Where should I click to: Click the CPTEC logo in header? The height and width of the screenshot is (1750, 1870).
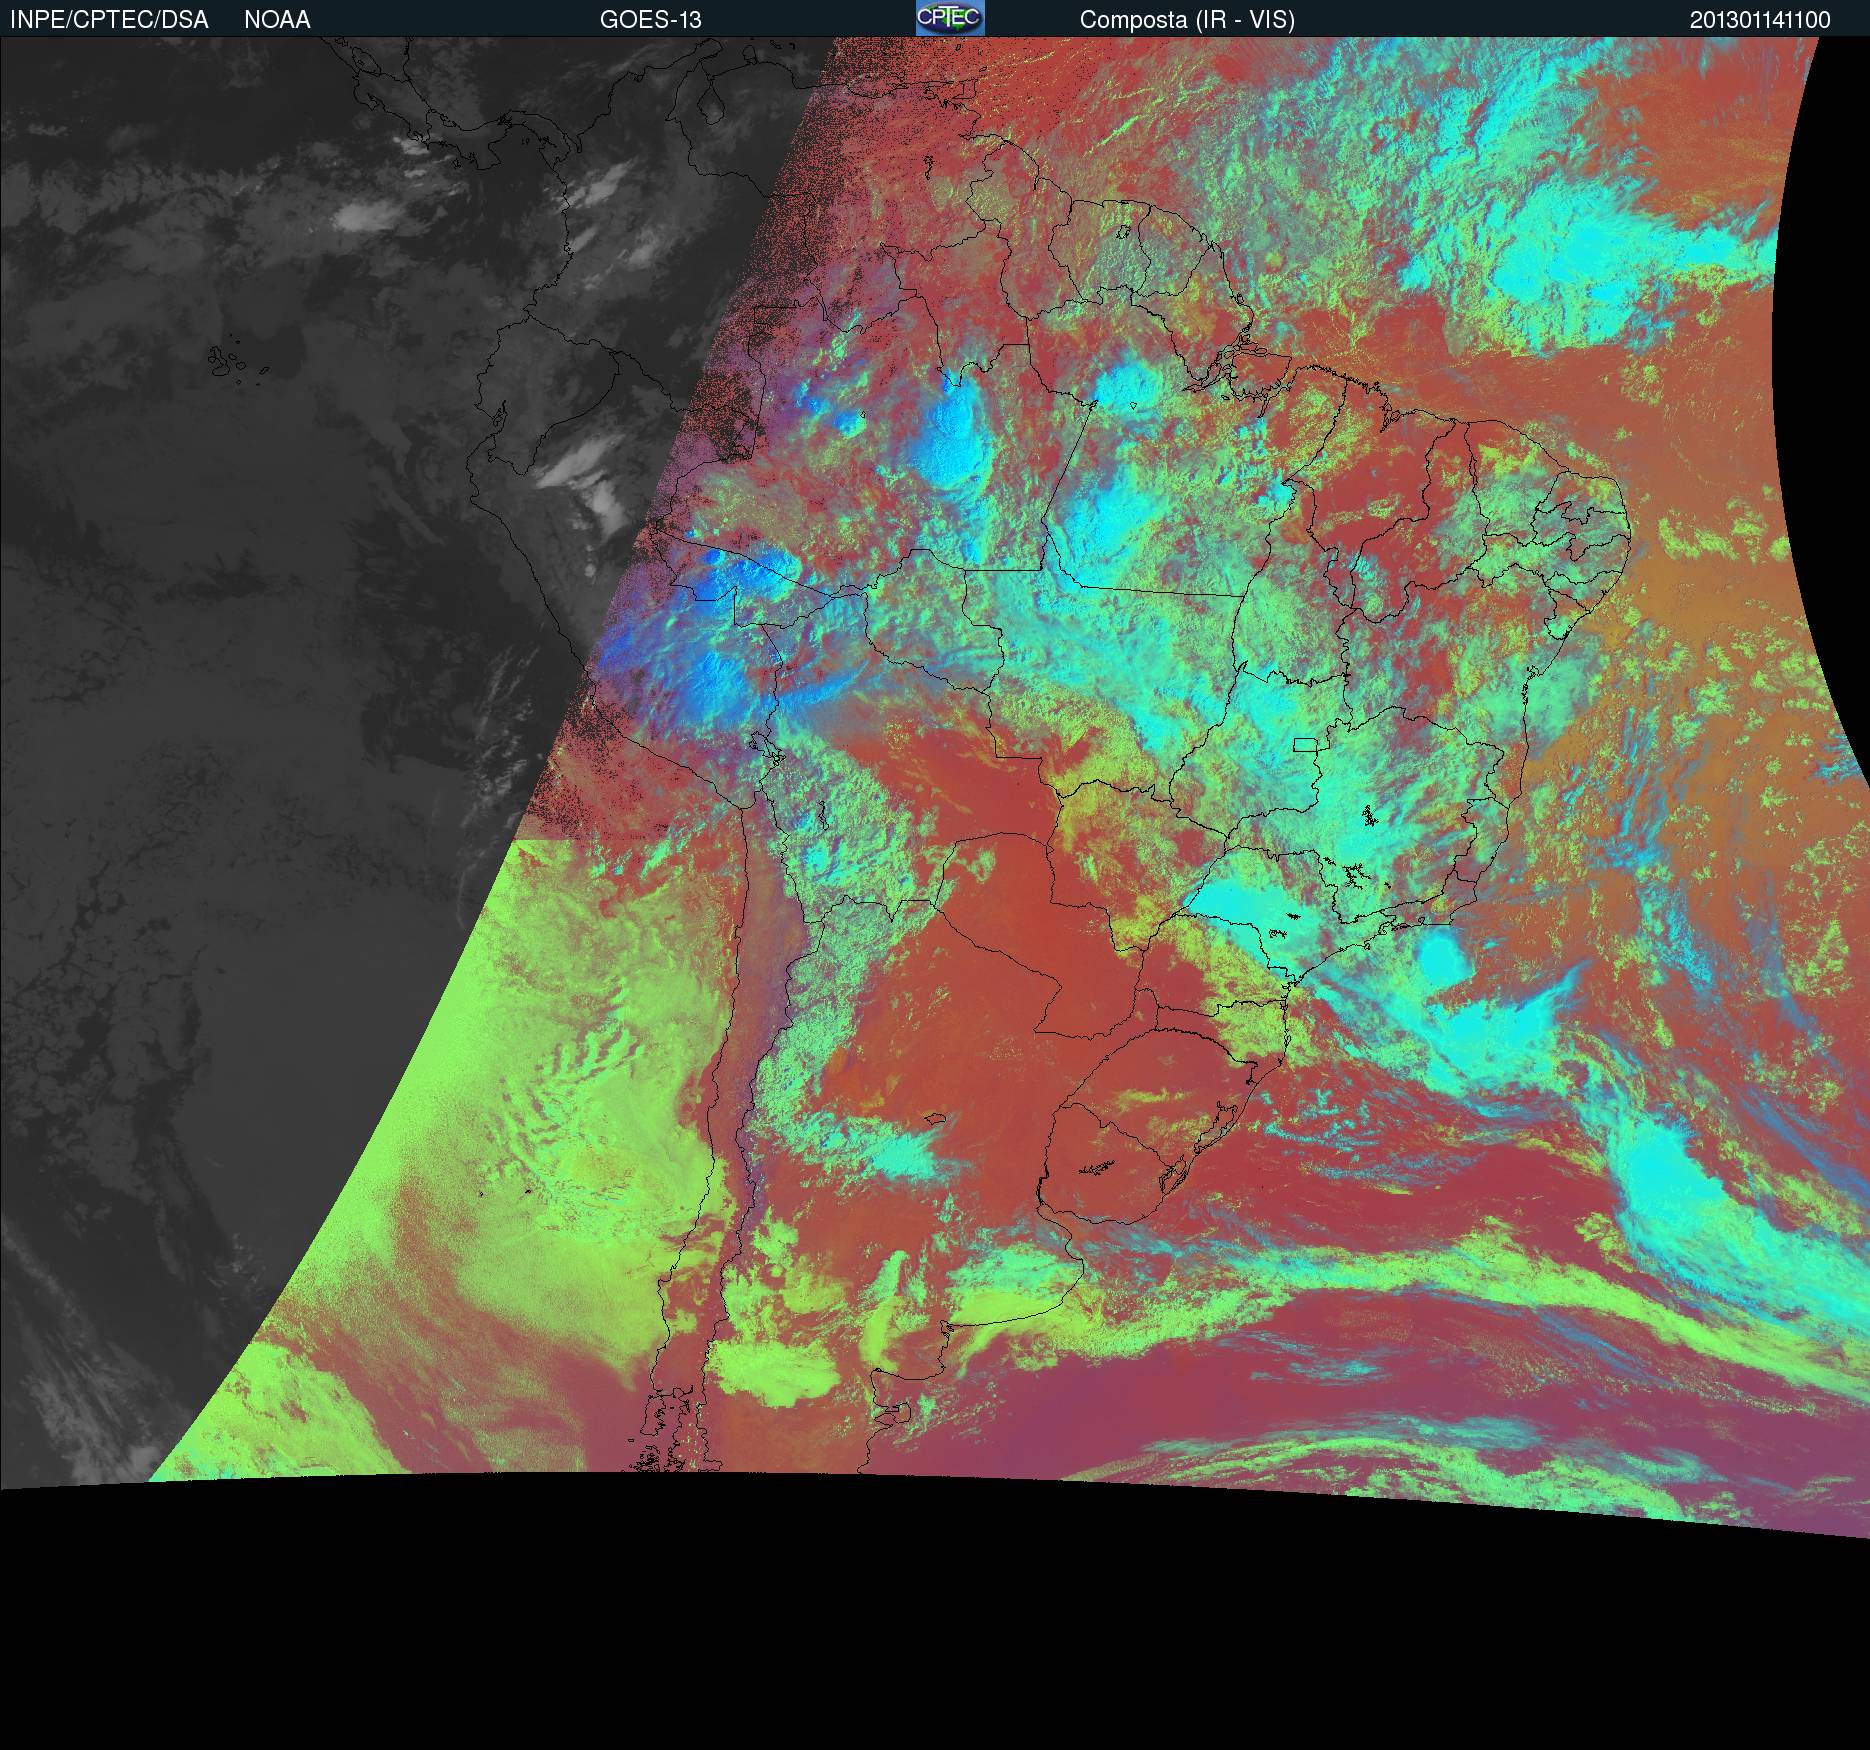pos(950,18)
